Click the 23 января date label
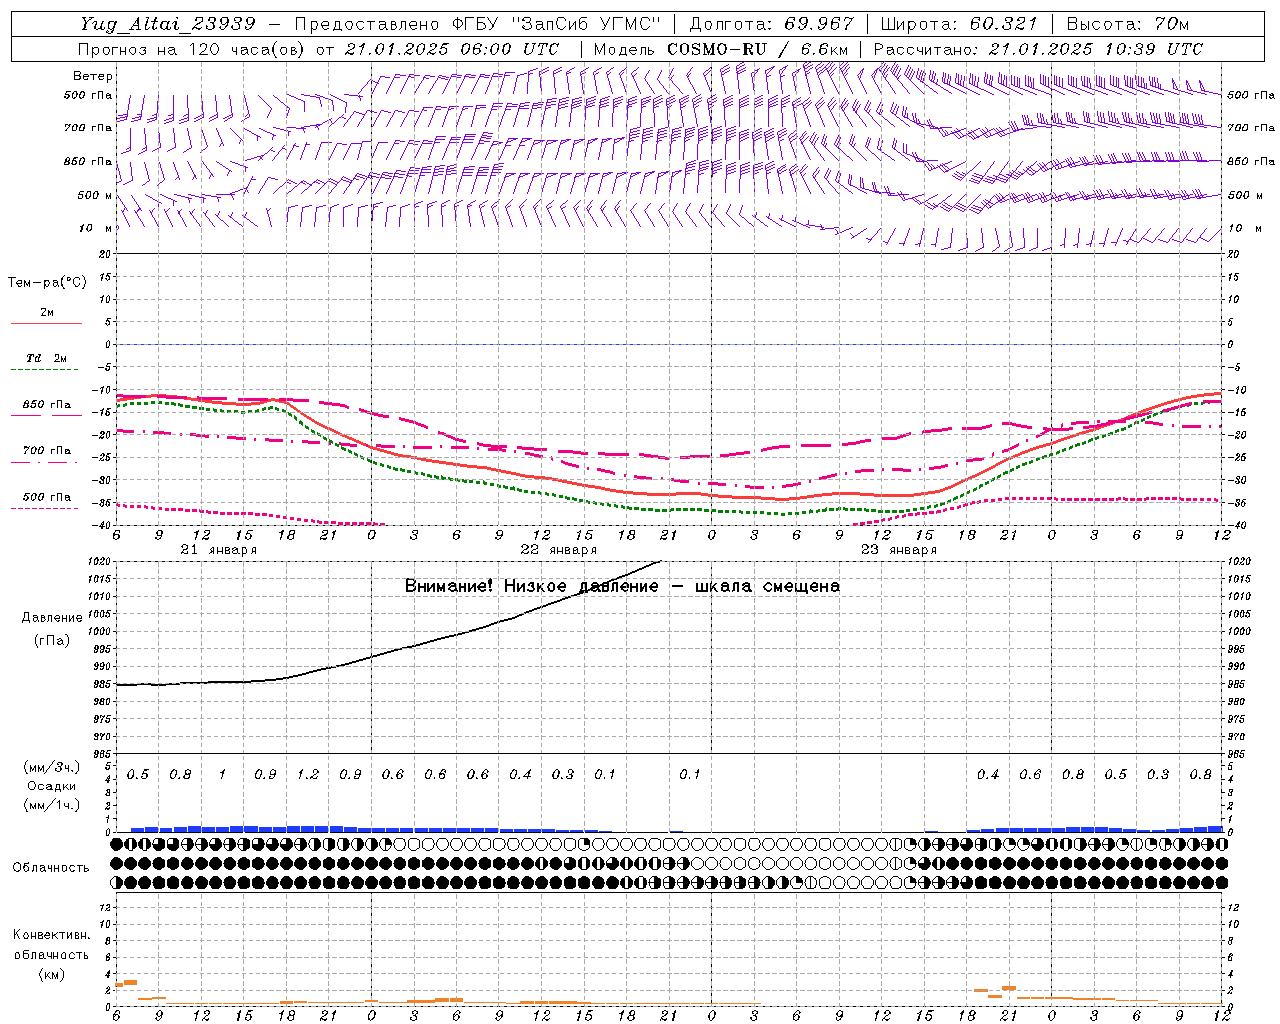 point(899,550)
